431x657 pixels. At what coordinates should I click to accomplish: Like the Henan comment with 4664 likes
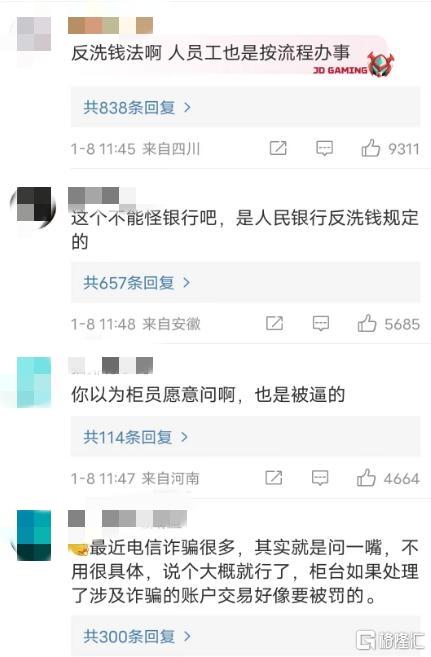(x=366, y=478)
